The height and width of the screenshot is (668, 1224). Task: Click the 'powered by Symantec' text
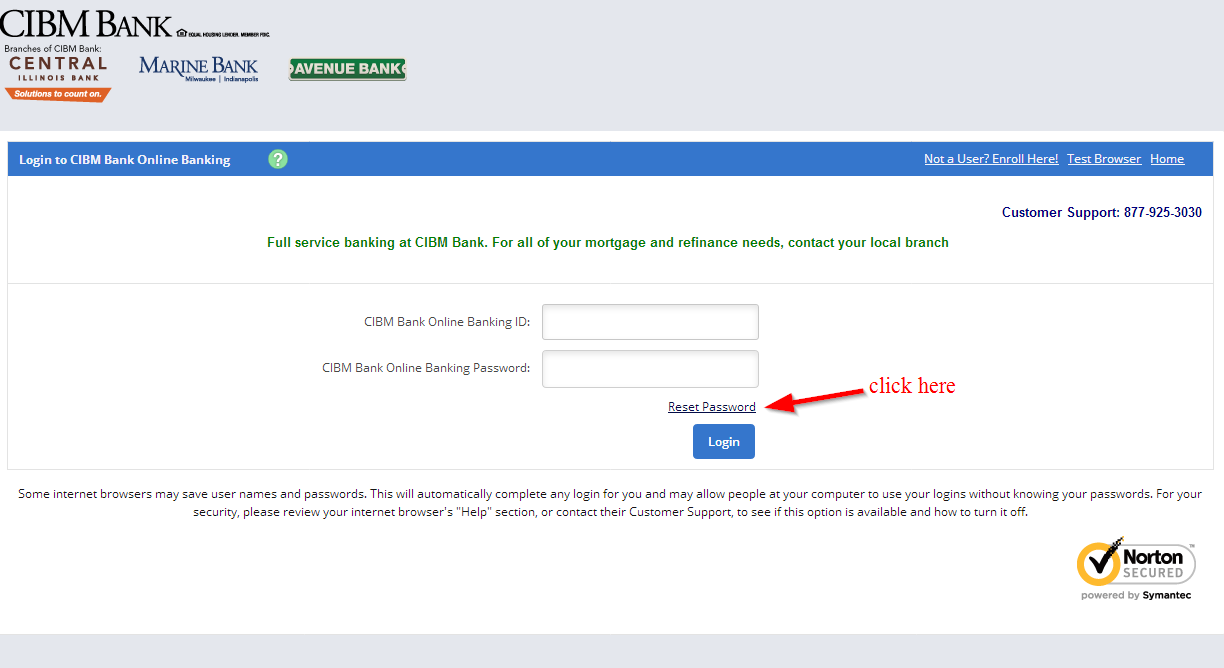click(x=1136, y=595)
